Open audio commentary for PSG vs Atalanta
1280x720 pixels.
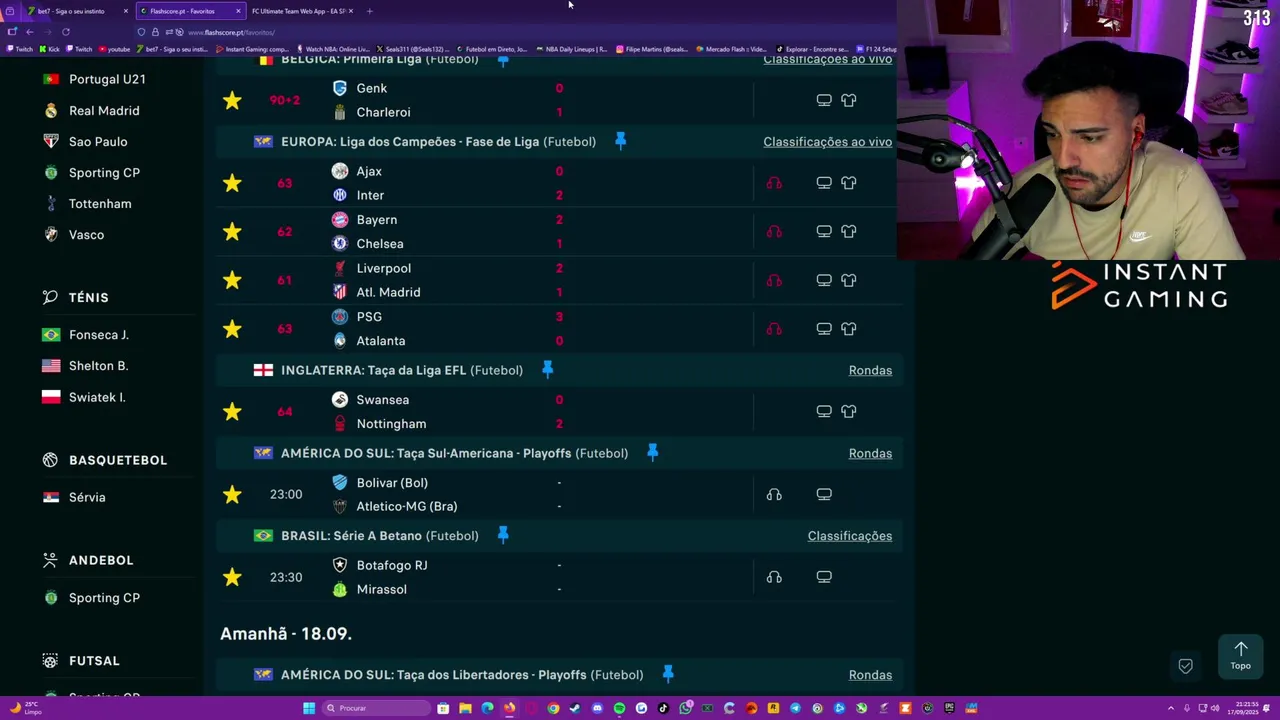[774, 329]
